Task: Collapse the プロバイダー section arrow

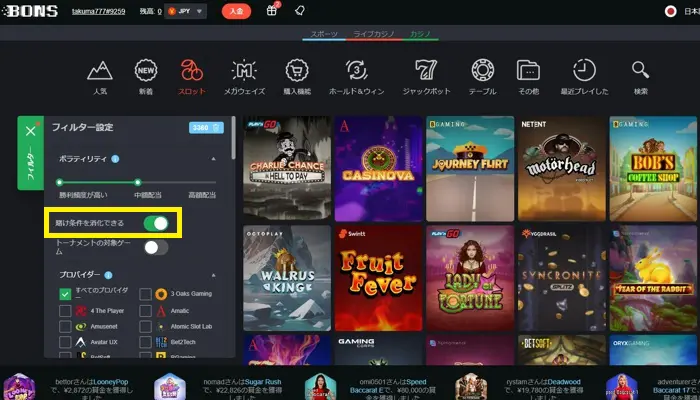Action: [x=212, y=274]
